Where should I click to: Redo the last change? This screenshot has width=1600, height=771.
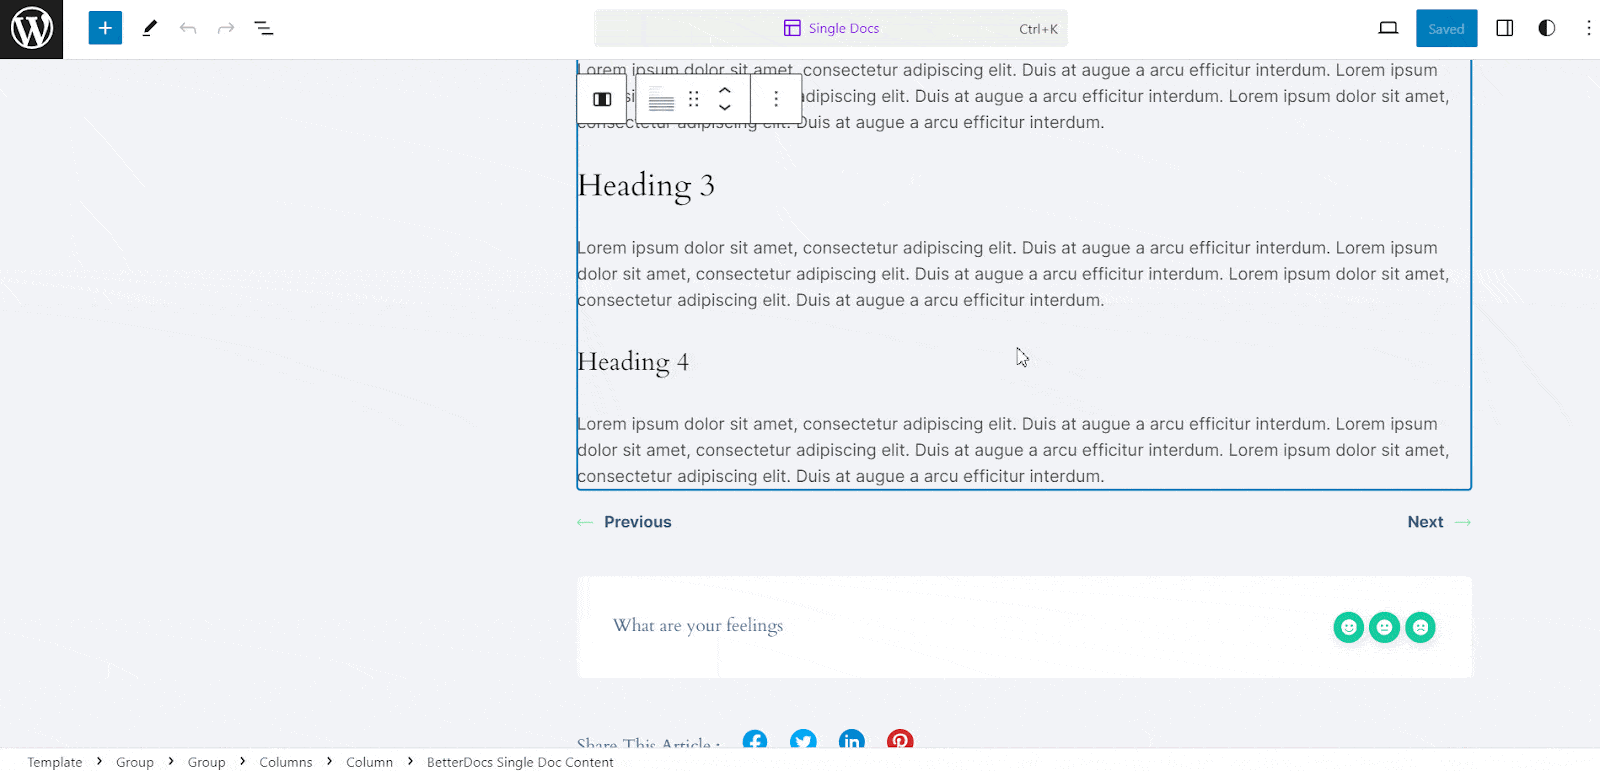[226, 28]
